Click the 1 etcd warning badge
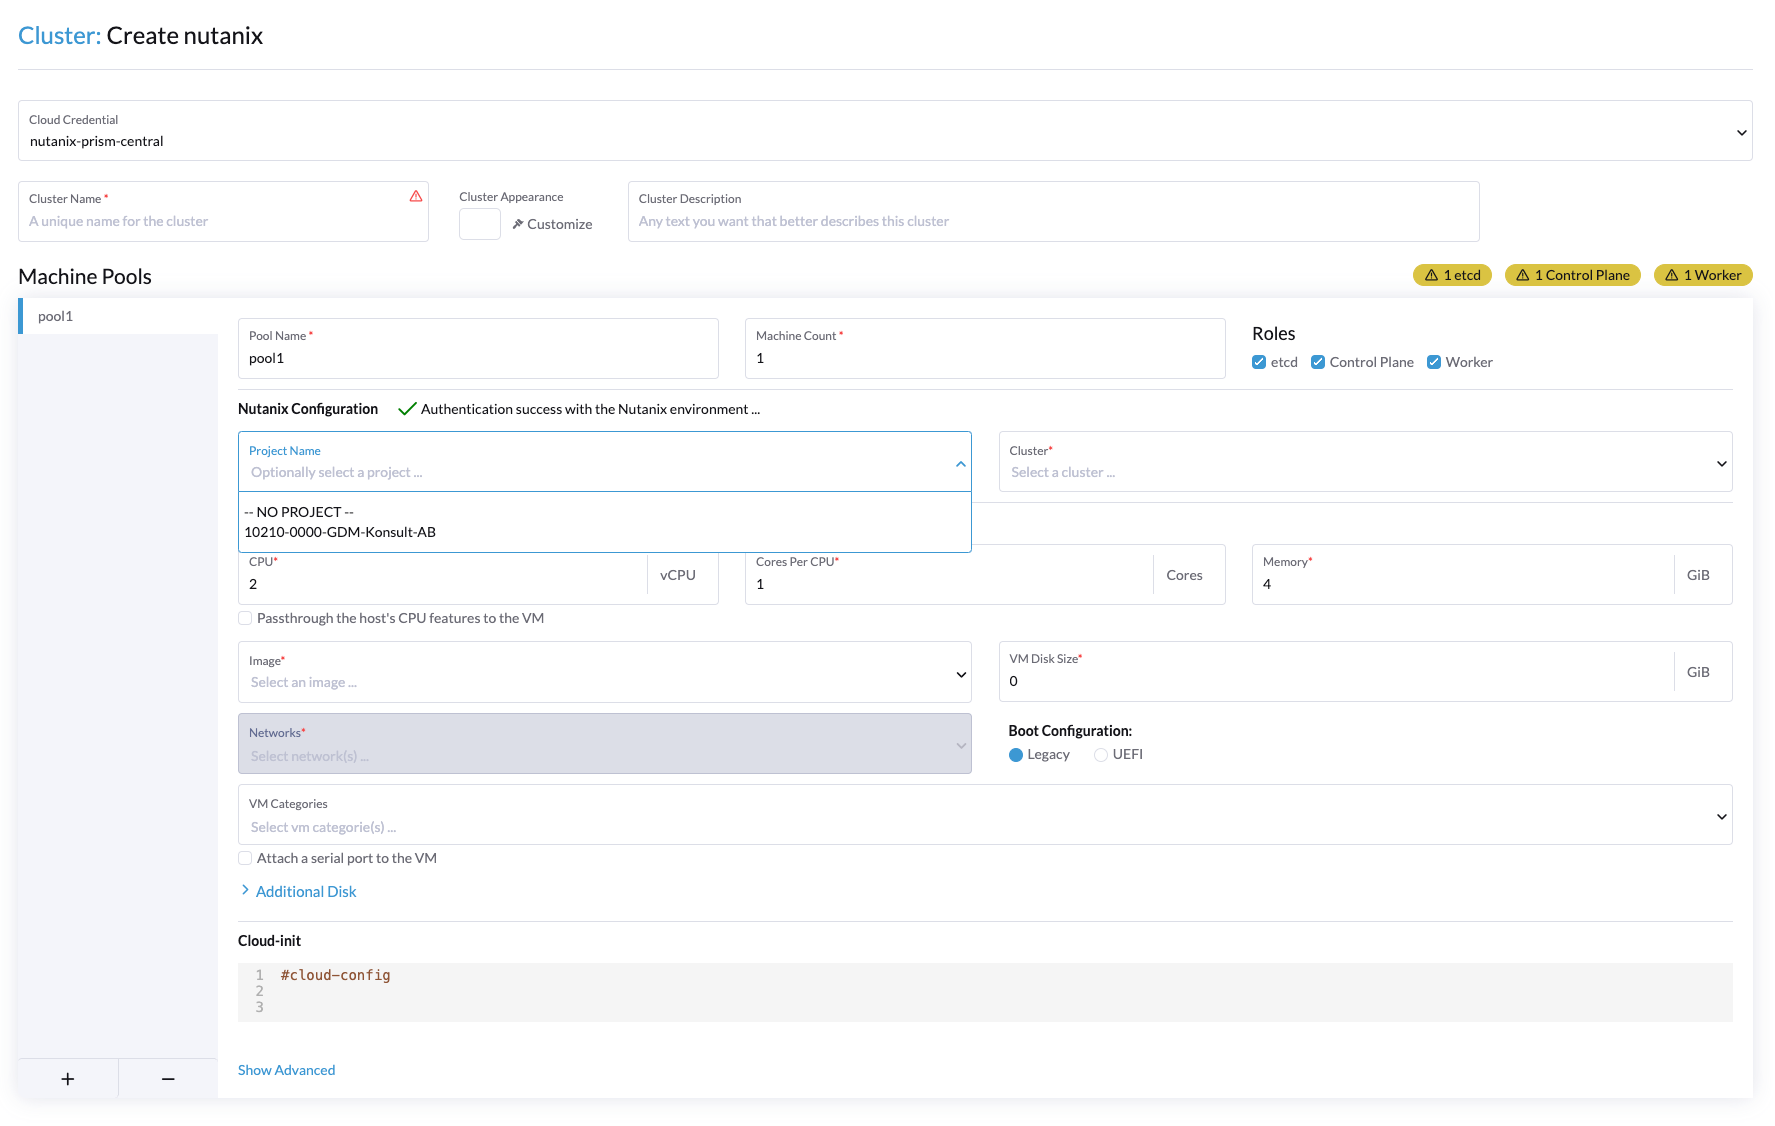 pos(1452,275)
